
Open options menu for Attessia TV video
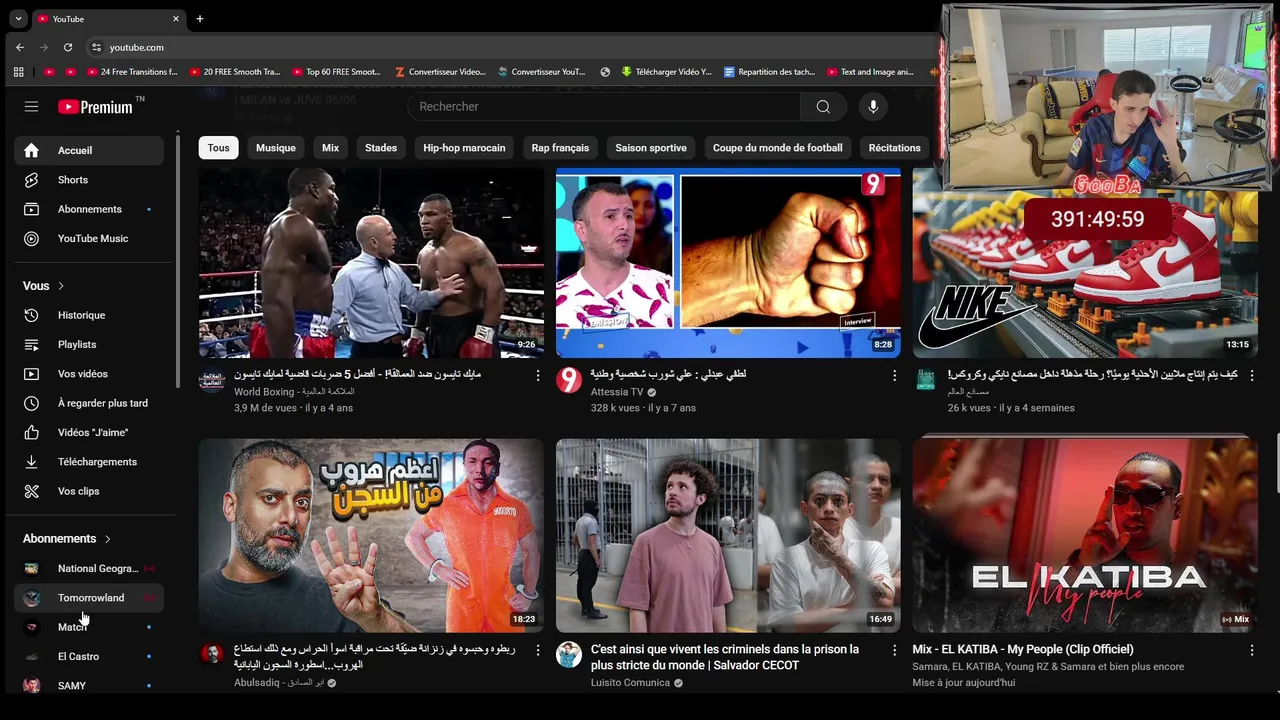895,375
